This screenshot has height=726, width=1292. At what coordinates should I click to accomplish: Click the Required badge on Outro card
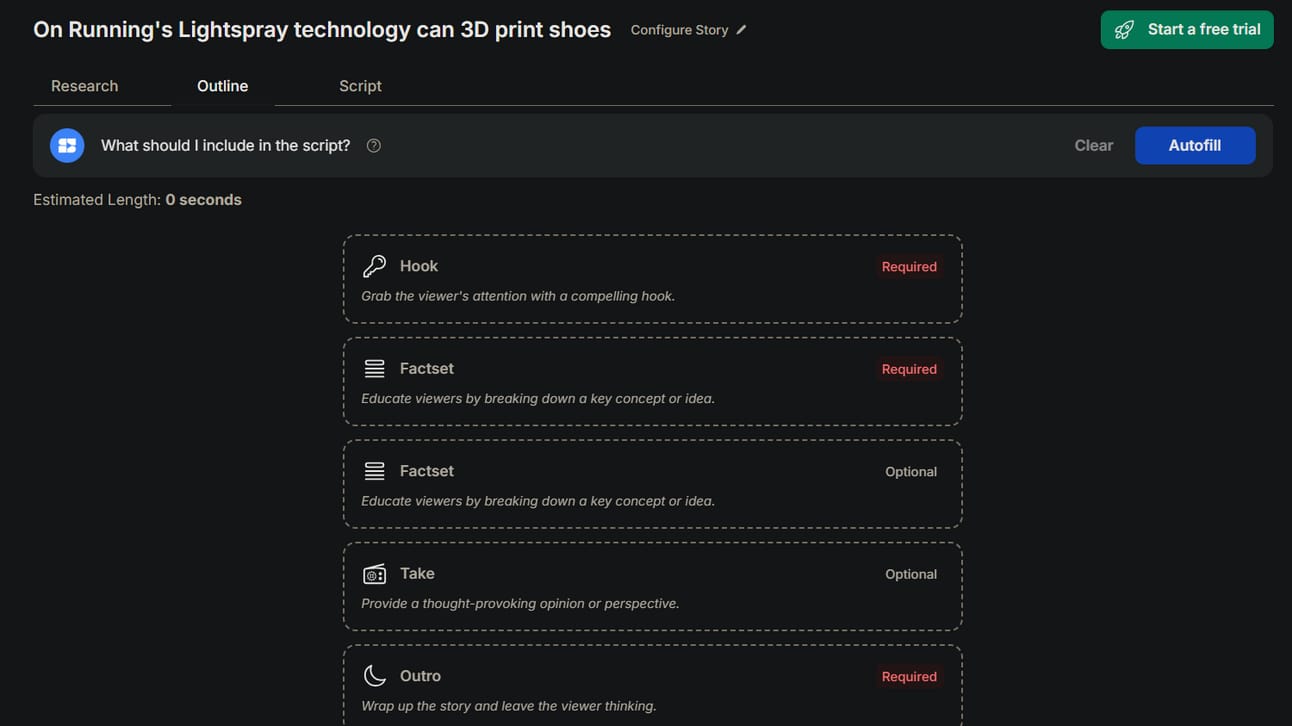909,677
